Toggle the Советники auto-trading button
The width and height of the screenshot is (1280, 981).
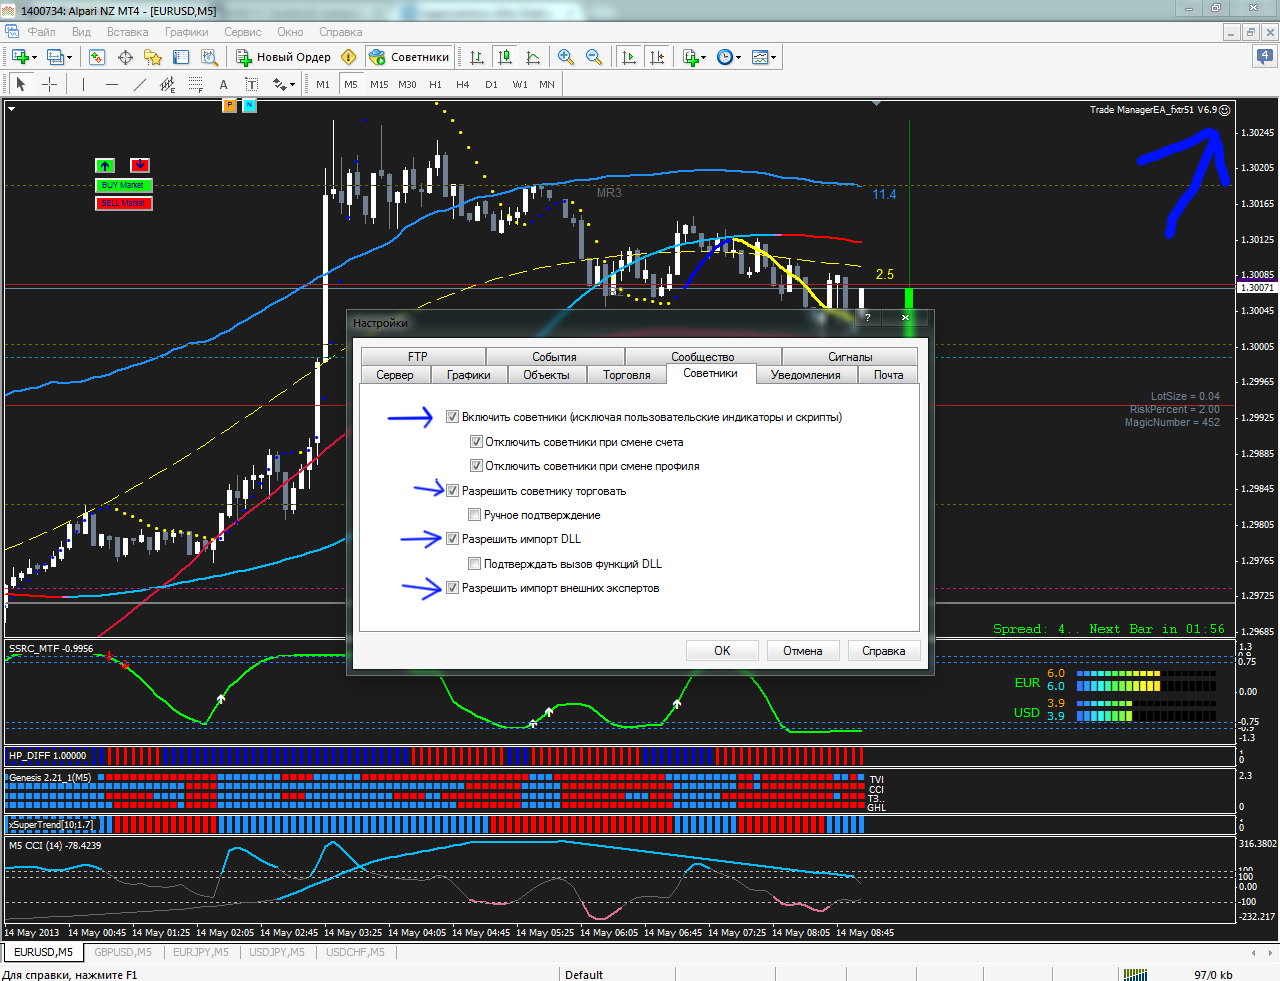(x=409, y=57)
